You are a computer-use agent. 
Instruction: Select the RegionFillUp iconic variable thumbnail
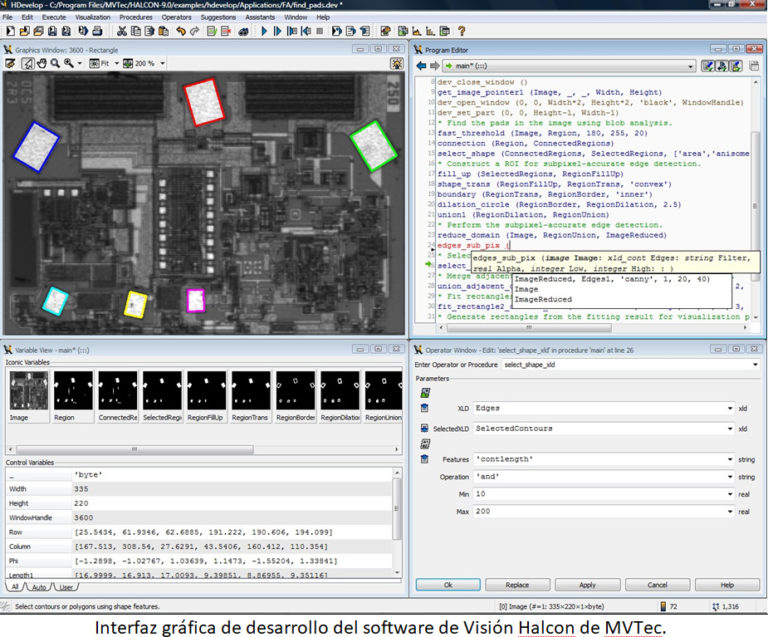[x=205, y=391]
